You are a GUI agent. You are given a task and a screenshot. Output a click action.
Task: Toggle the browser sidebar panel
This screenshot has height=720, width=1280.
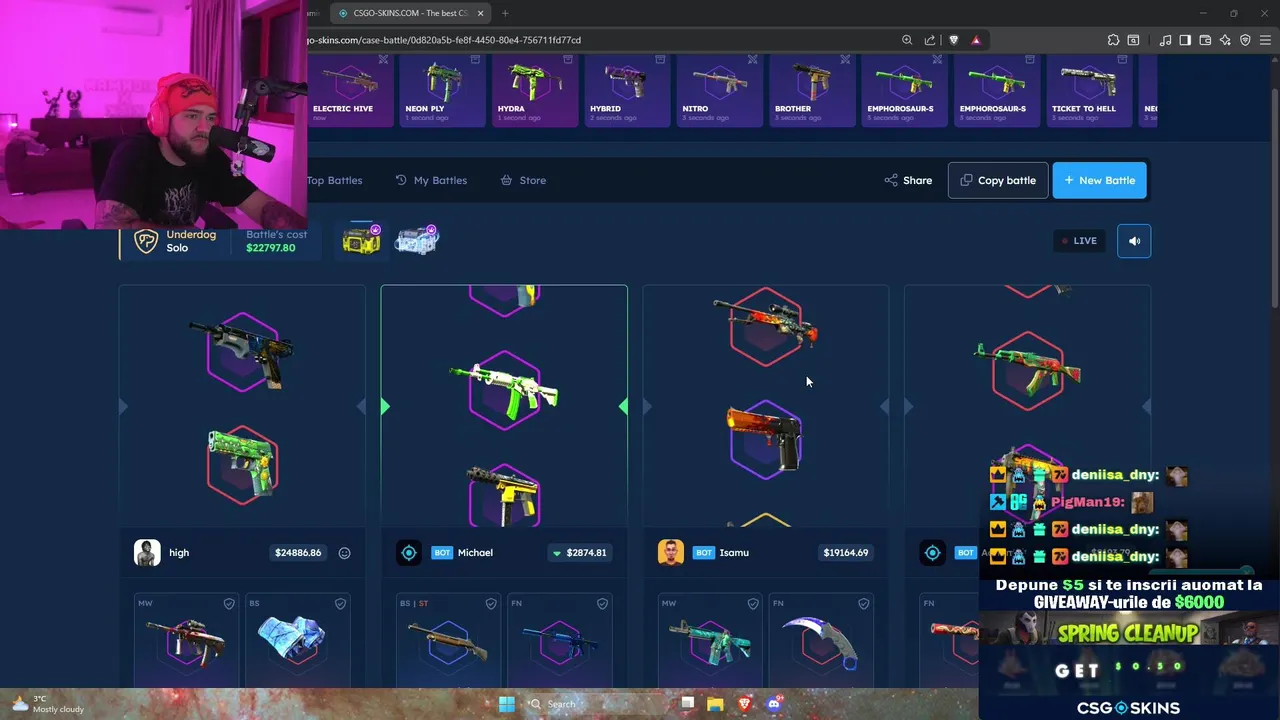1185,40
